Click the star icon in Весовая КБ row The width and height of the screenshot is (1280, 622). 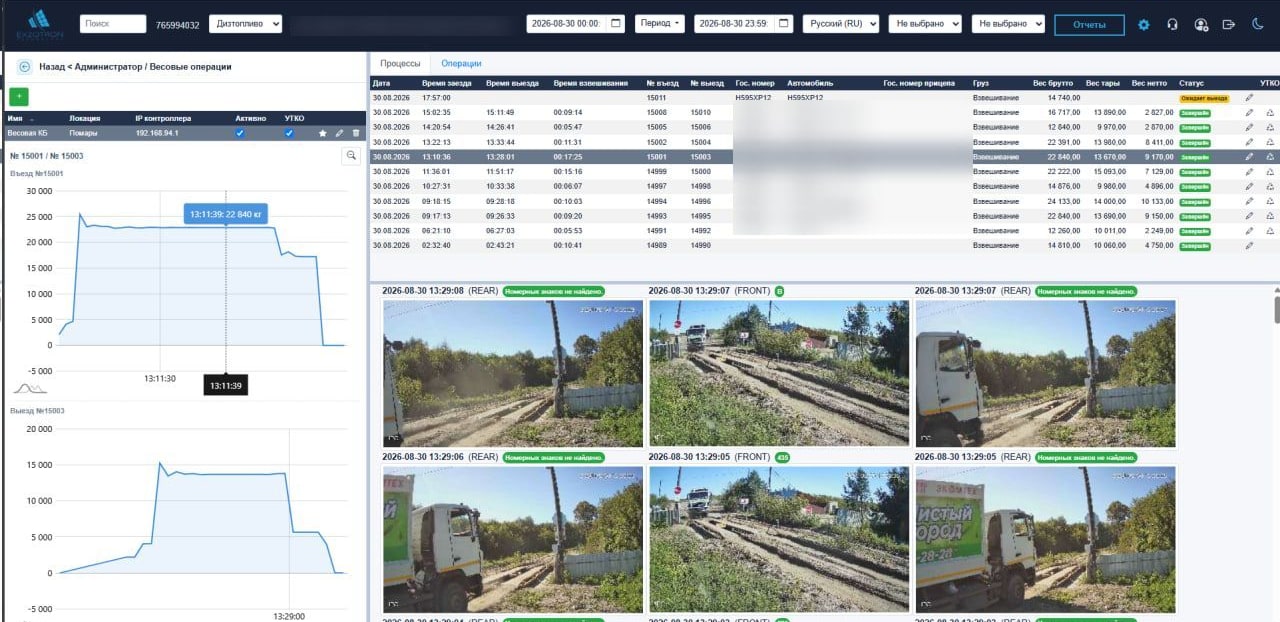pyautogui.click(x=322, y=133)
